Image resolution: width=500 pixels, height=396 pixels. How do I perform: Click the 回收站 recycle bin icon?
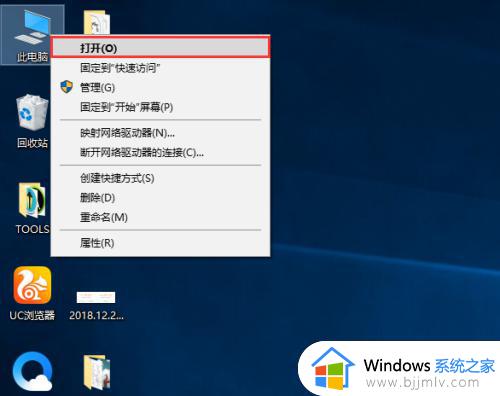(x=32, y=113)
